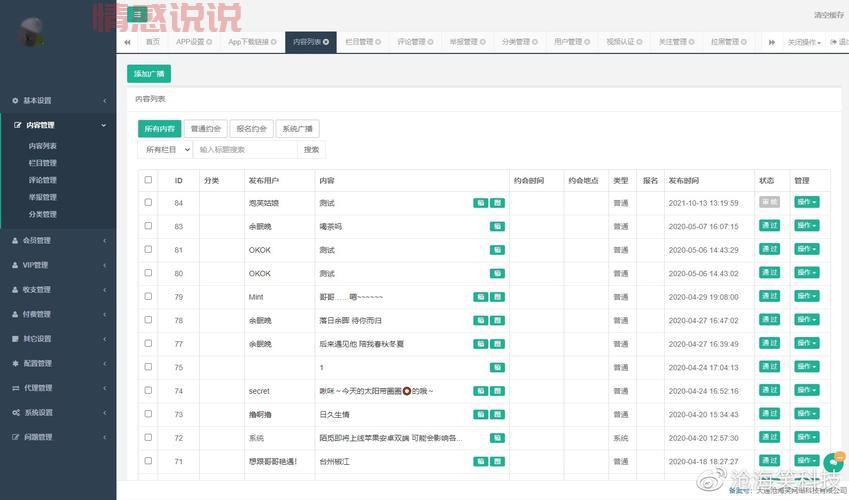Expand the 收支管理 sidebar section
Image resolution: width=849 pixels, height=500 pixels.
coord(58,290)
